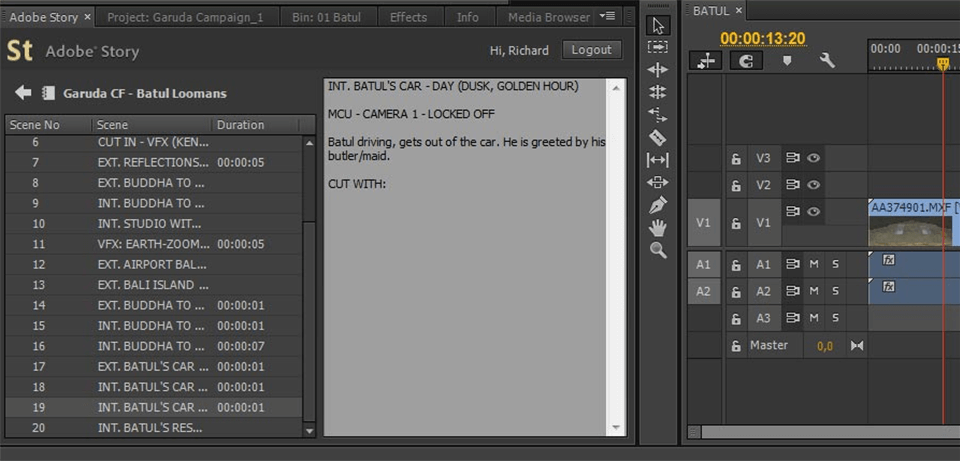Toggle the A1 track lock

(x=736, y=265)
